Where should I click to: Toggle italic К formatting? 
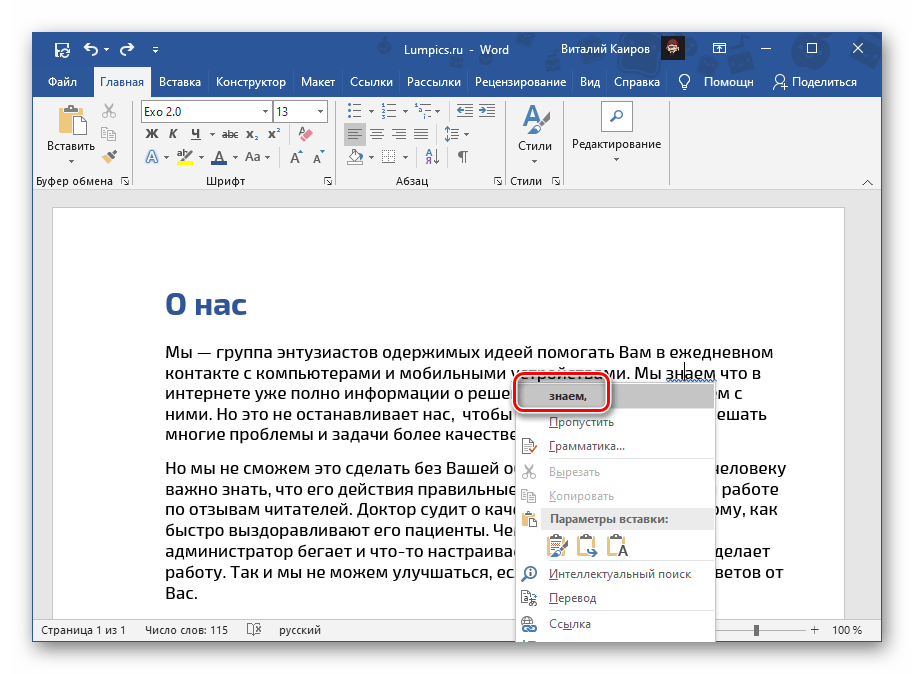coord(173,134)
